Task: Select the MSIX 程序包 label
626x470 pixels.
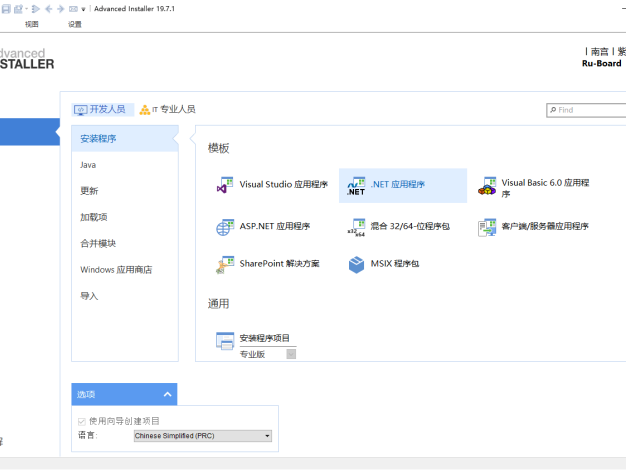Action: pyautogui.click(x=395, y=264)
